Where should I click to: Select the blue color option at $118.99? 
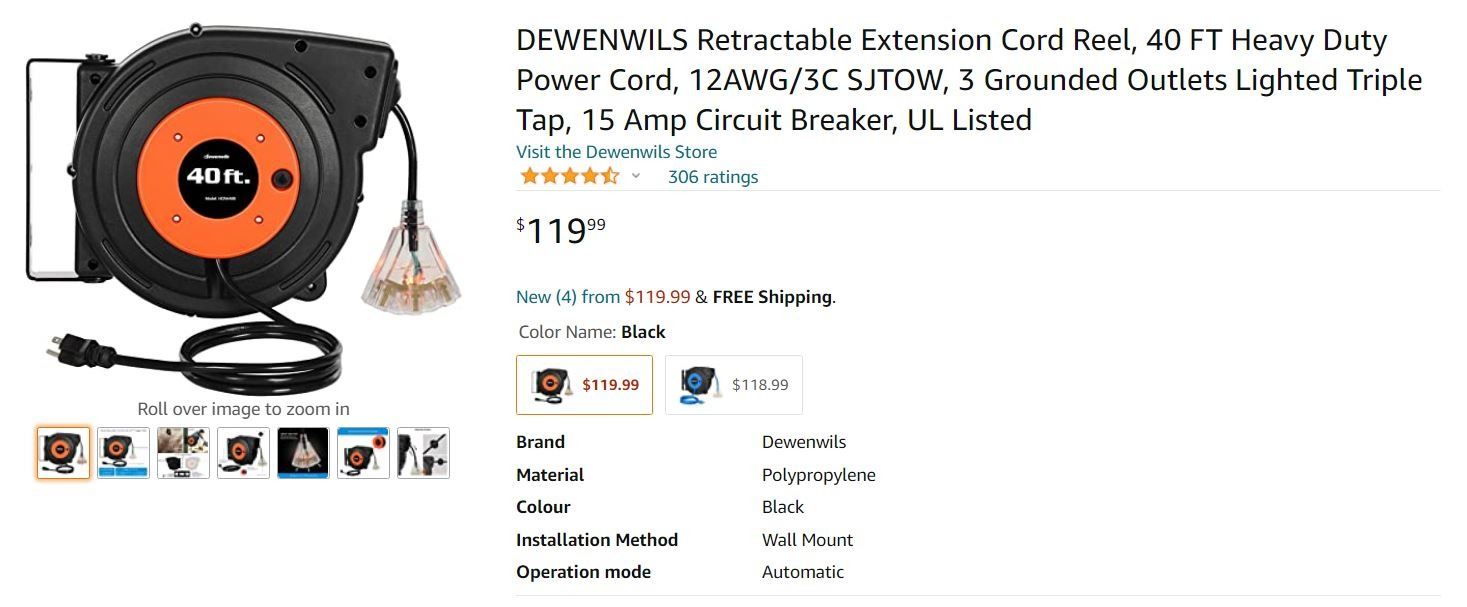click(733, 385)
